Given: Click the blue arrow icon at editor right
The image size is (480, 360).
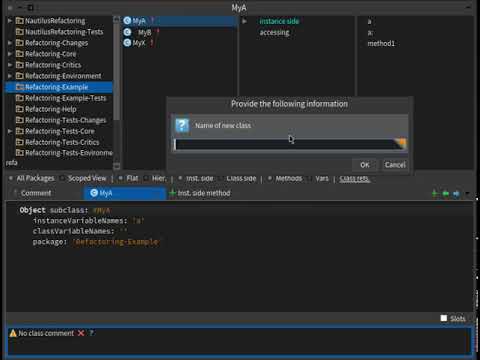Looking at the screenshot, I should [456, 193].
